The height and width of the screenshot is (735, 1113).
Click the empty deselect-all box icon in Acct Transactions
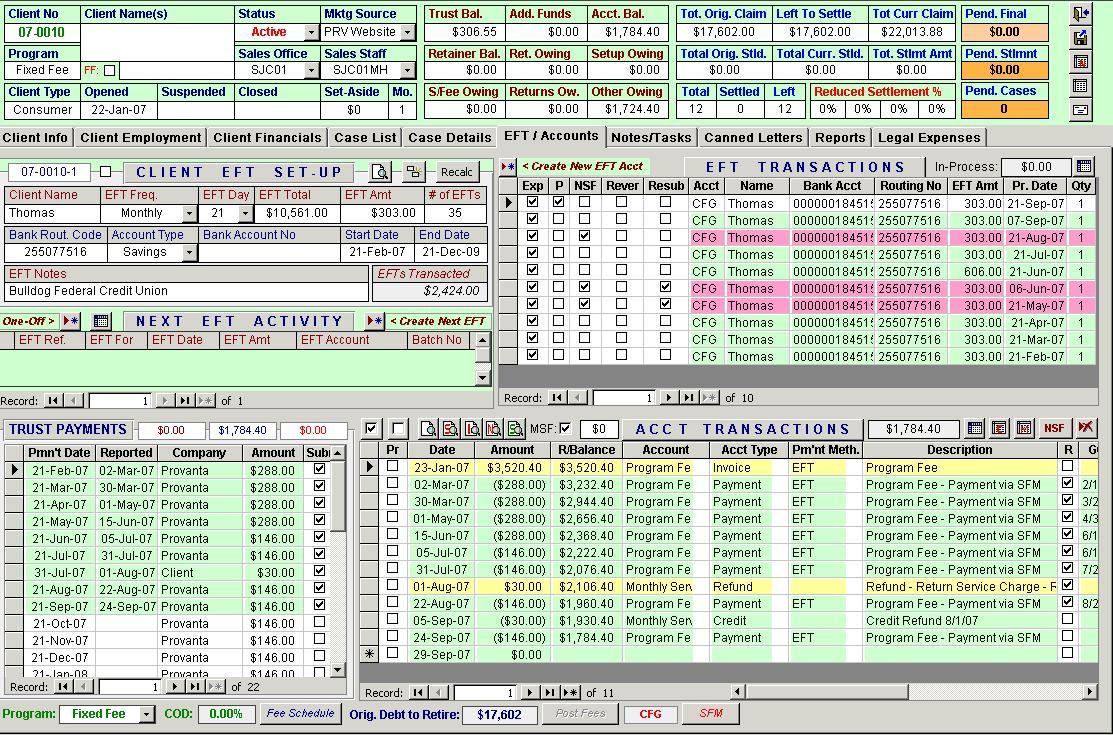[x=398, y=429]
